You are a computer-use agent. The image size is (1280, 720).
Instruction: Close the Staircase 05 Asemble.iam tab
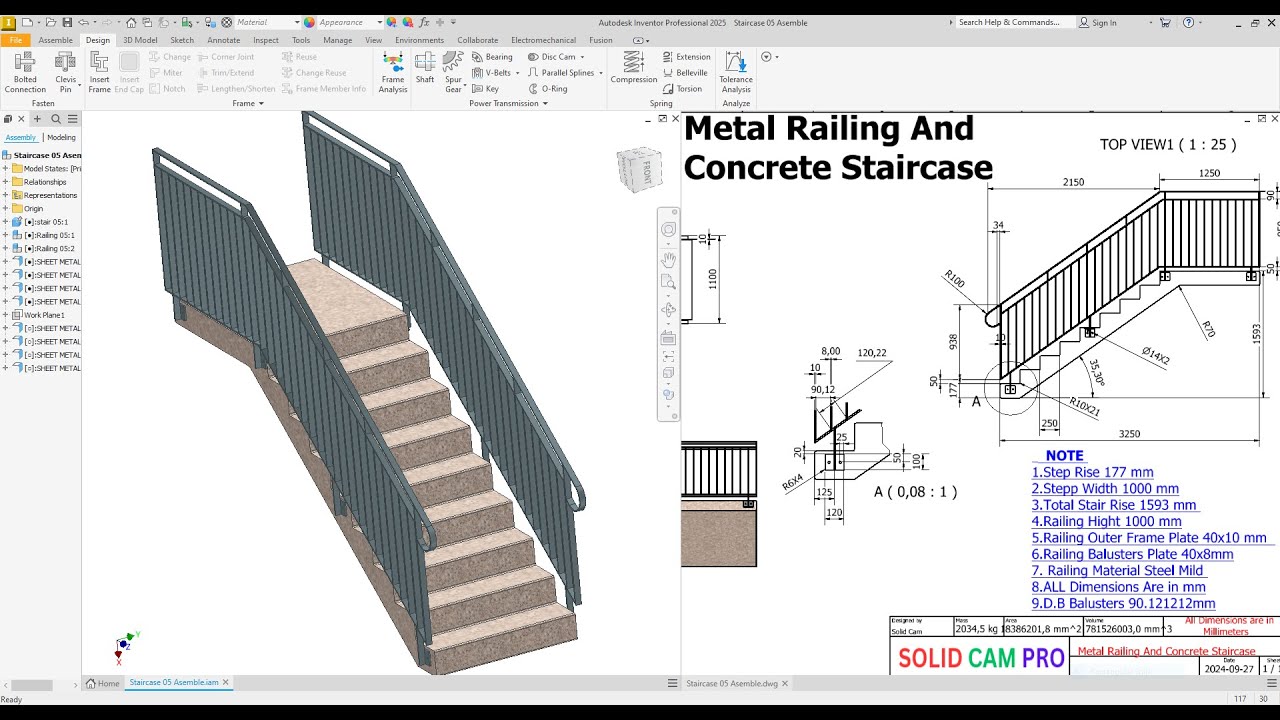tap(226, 682)
